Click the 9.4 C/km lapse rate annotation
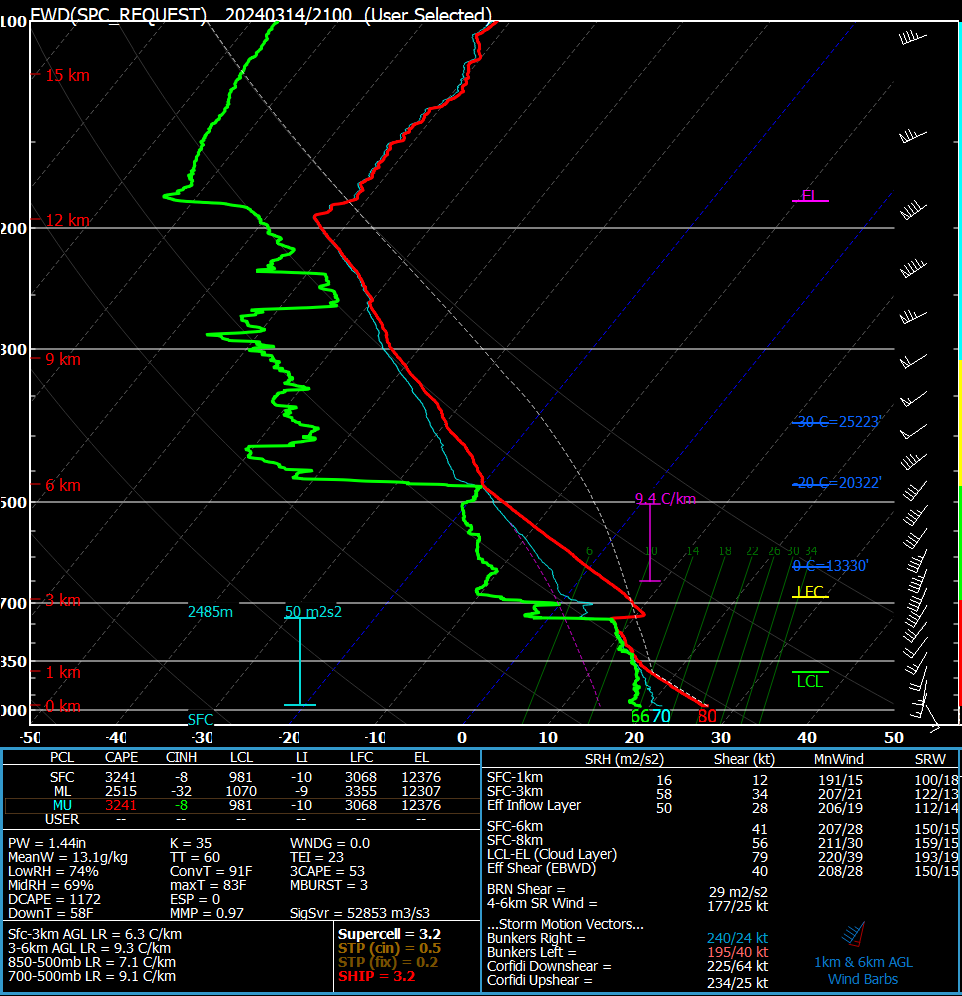This screenshot has height=996, width=962. [665, 499]
